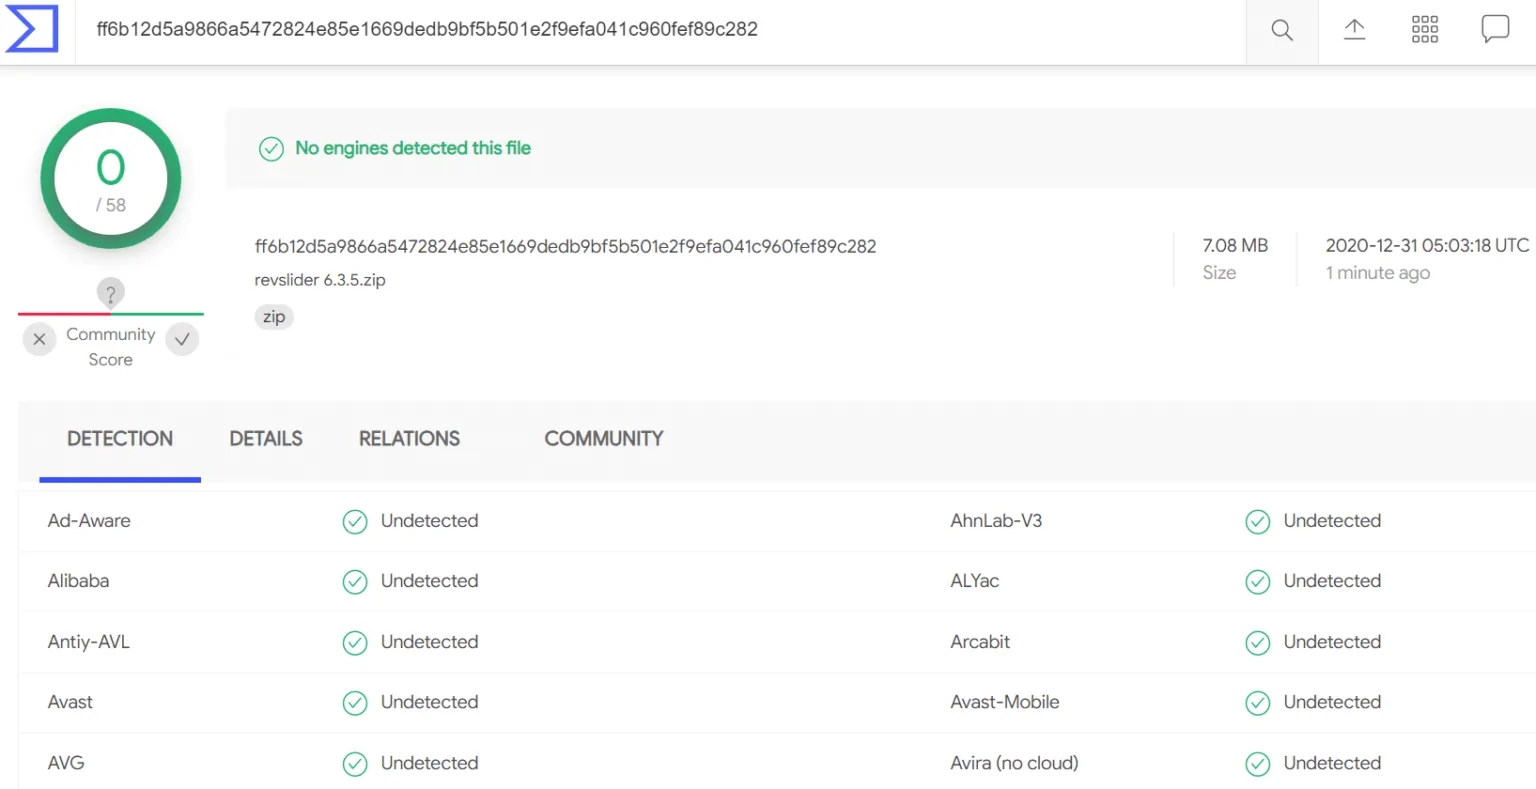Click the AVG engine name
This screenshot has width=1536, height=789.
coord(66,763)
